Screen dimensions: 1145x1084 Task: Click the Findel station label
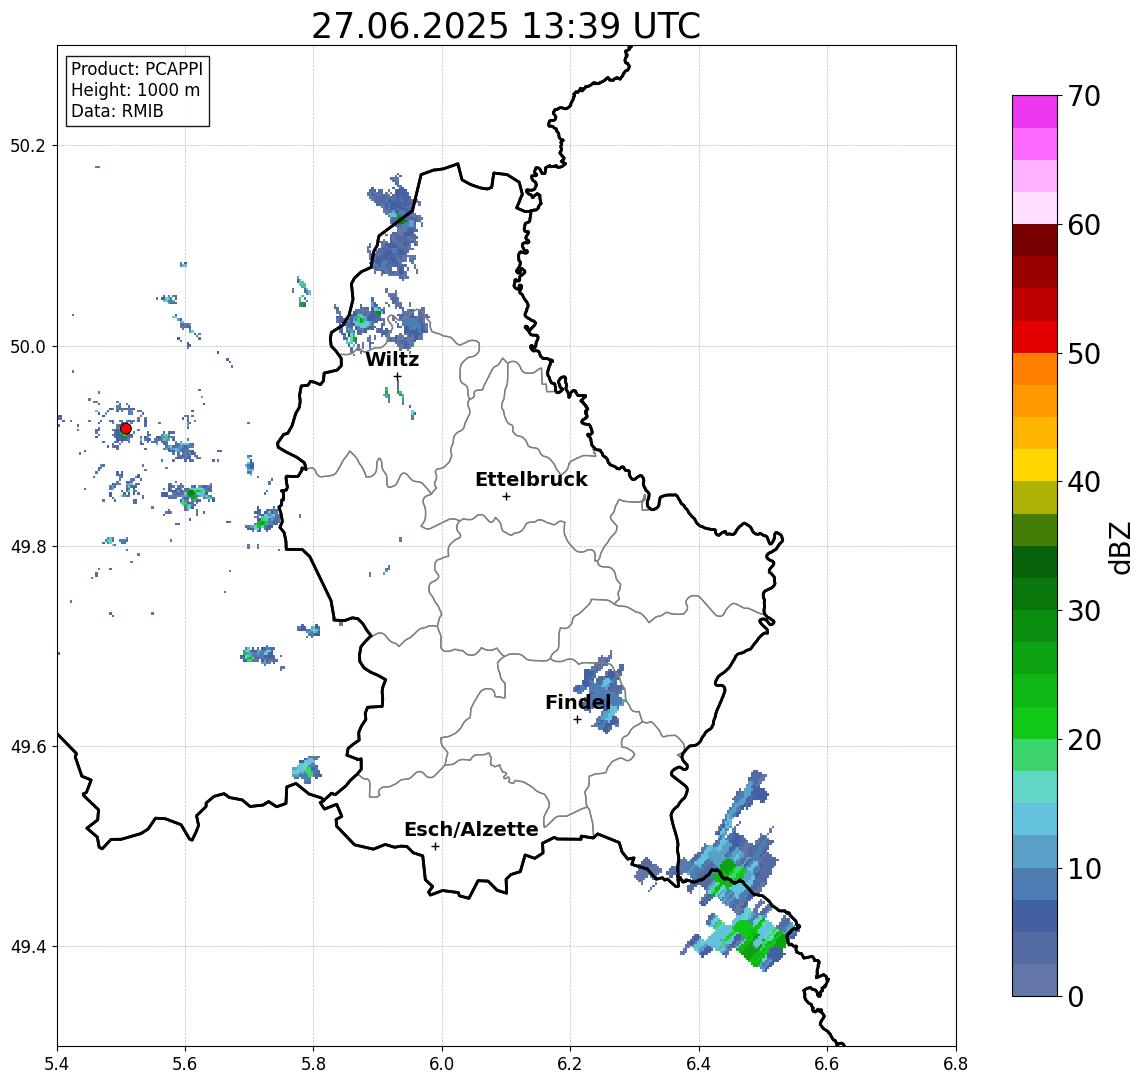(578, 703)
